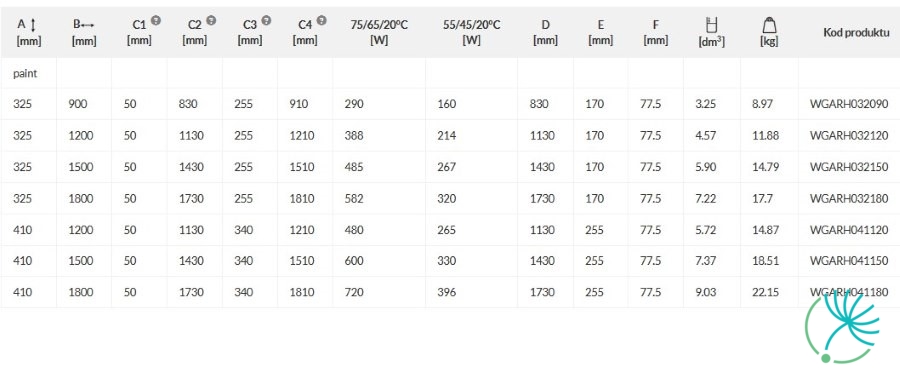This screenshot has width=900, height=385.
Task: Select product code WGARH041150
Action: tap(849, 260)
